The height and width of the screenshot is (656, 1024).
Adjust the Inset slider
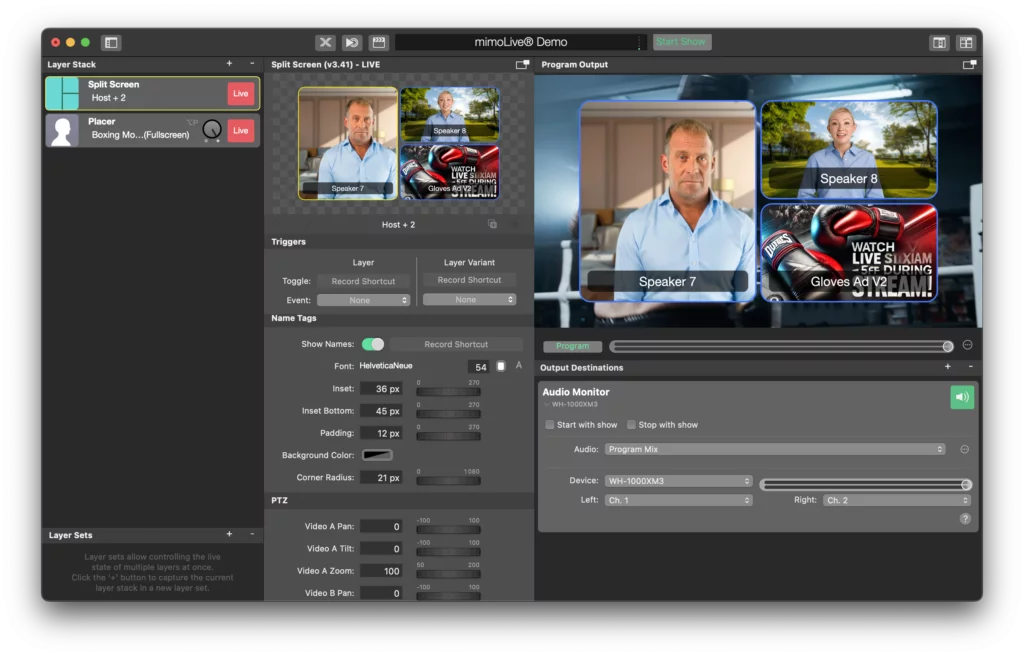(x=449, y=392)
